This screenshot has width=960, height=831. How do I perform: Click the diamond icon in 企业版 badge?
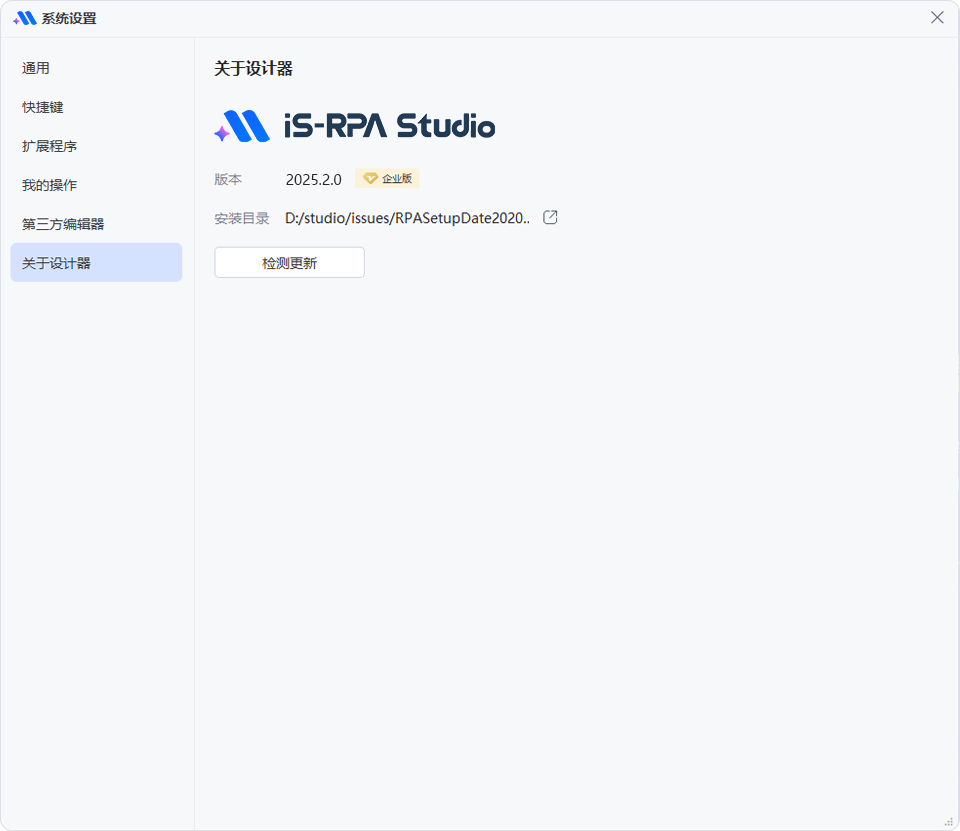point(370,179)
